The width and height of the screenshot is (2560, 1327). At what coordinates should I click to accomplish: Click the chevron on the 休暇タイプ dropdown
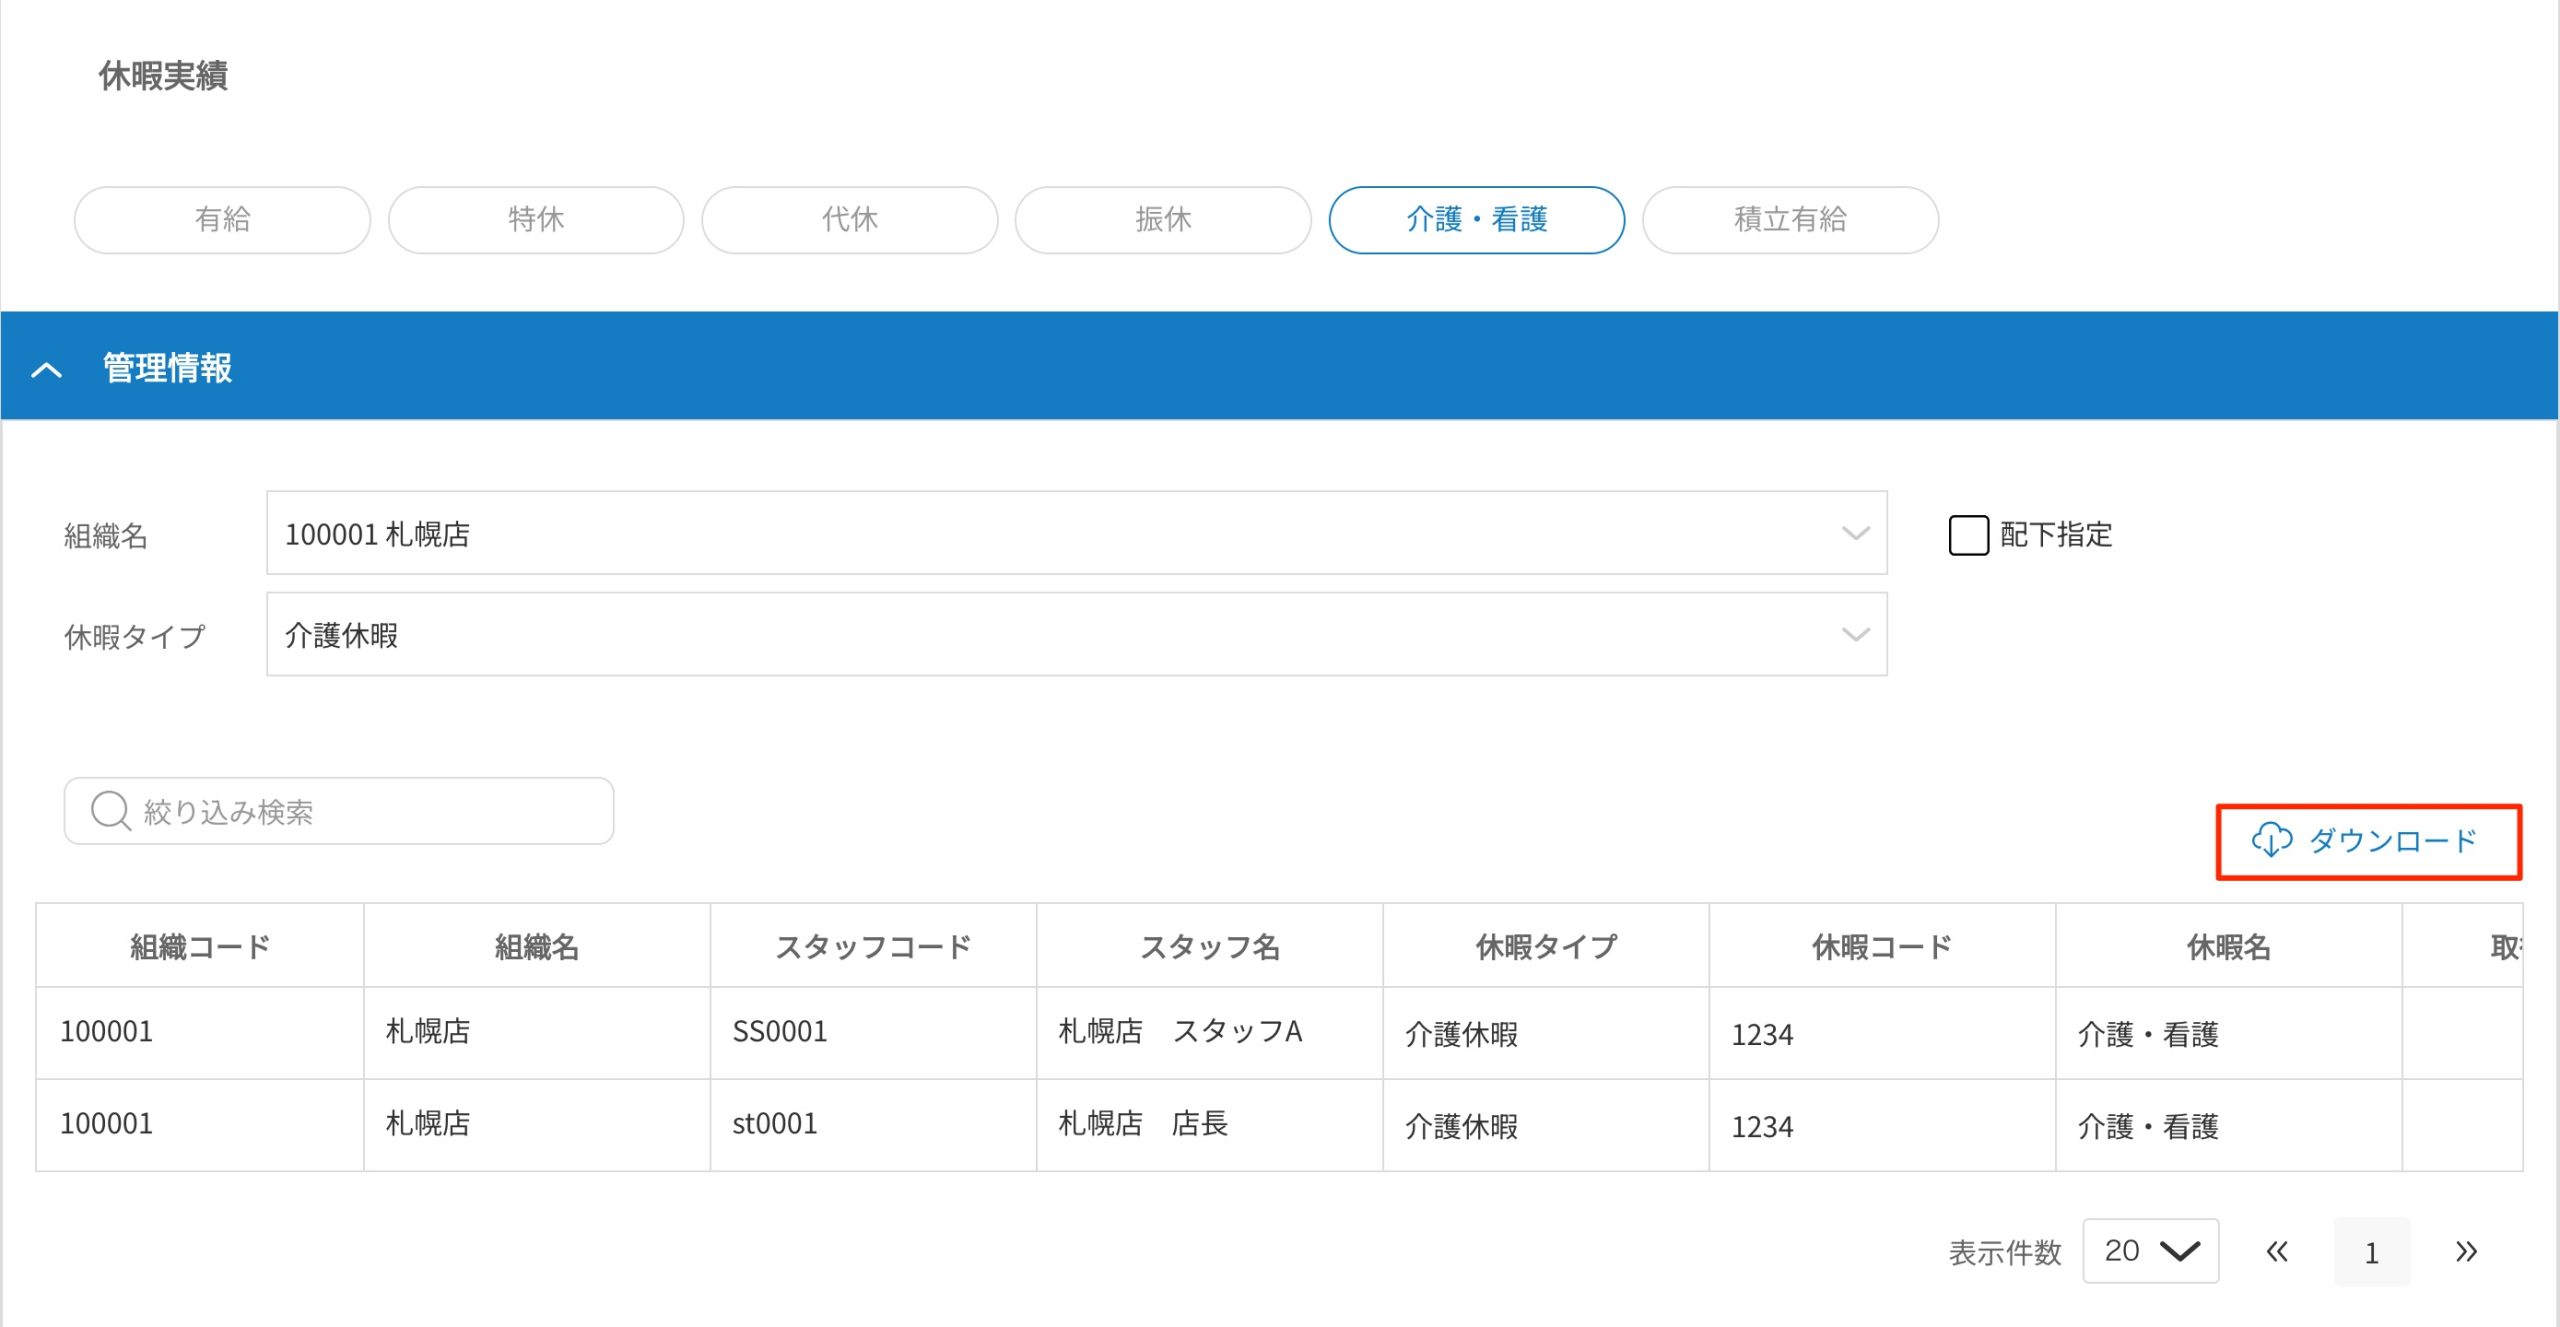coord(1855,634)
